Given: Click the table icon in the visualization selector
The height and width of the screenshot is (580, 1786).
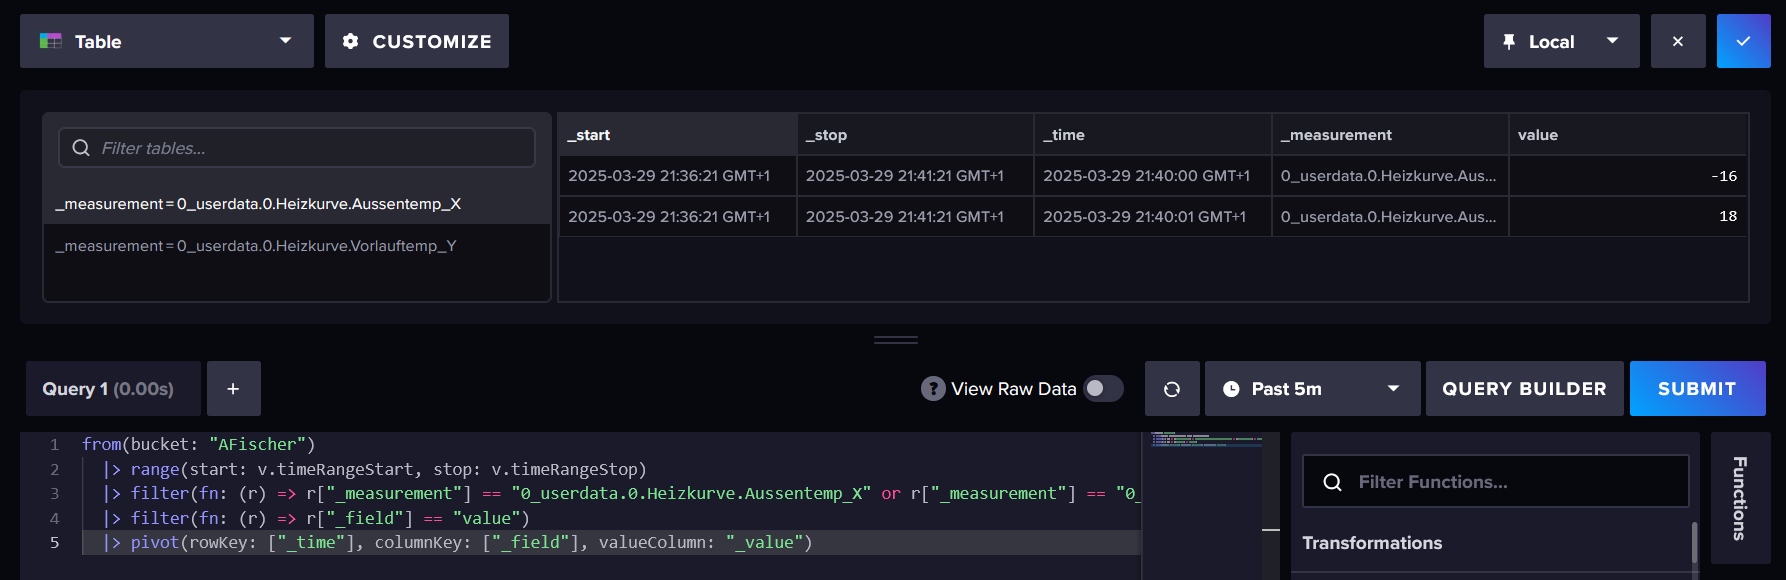Looking at the screenshot, I should pos(51,41).
